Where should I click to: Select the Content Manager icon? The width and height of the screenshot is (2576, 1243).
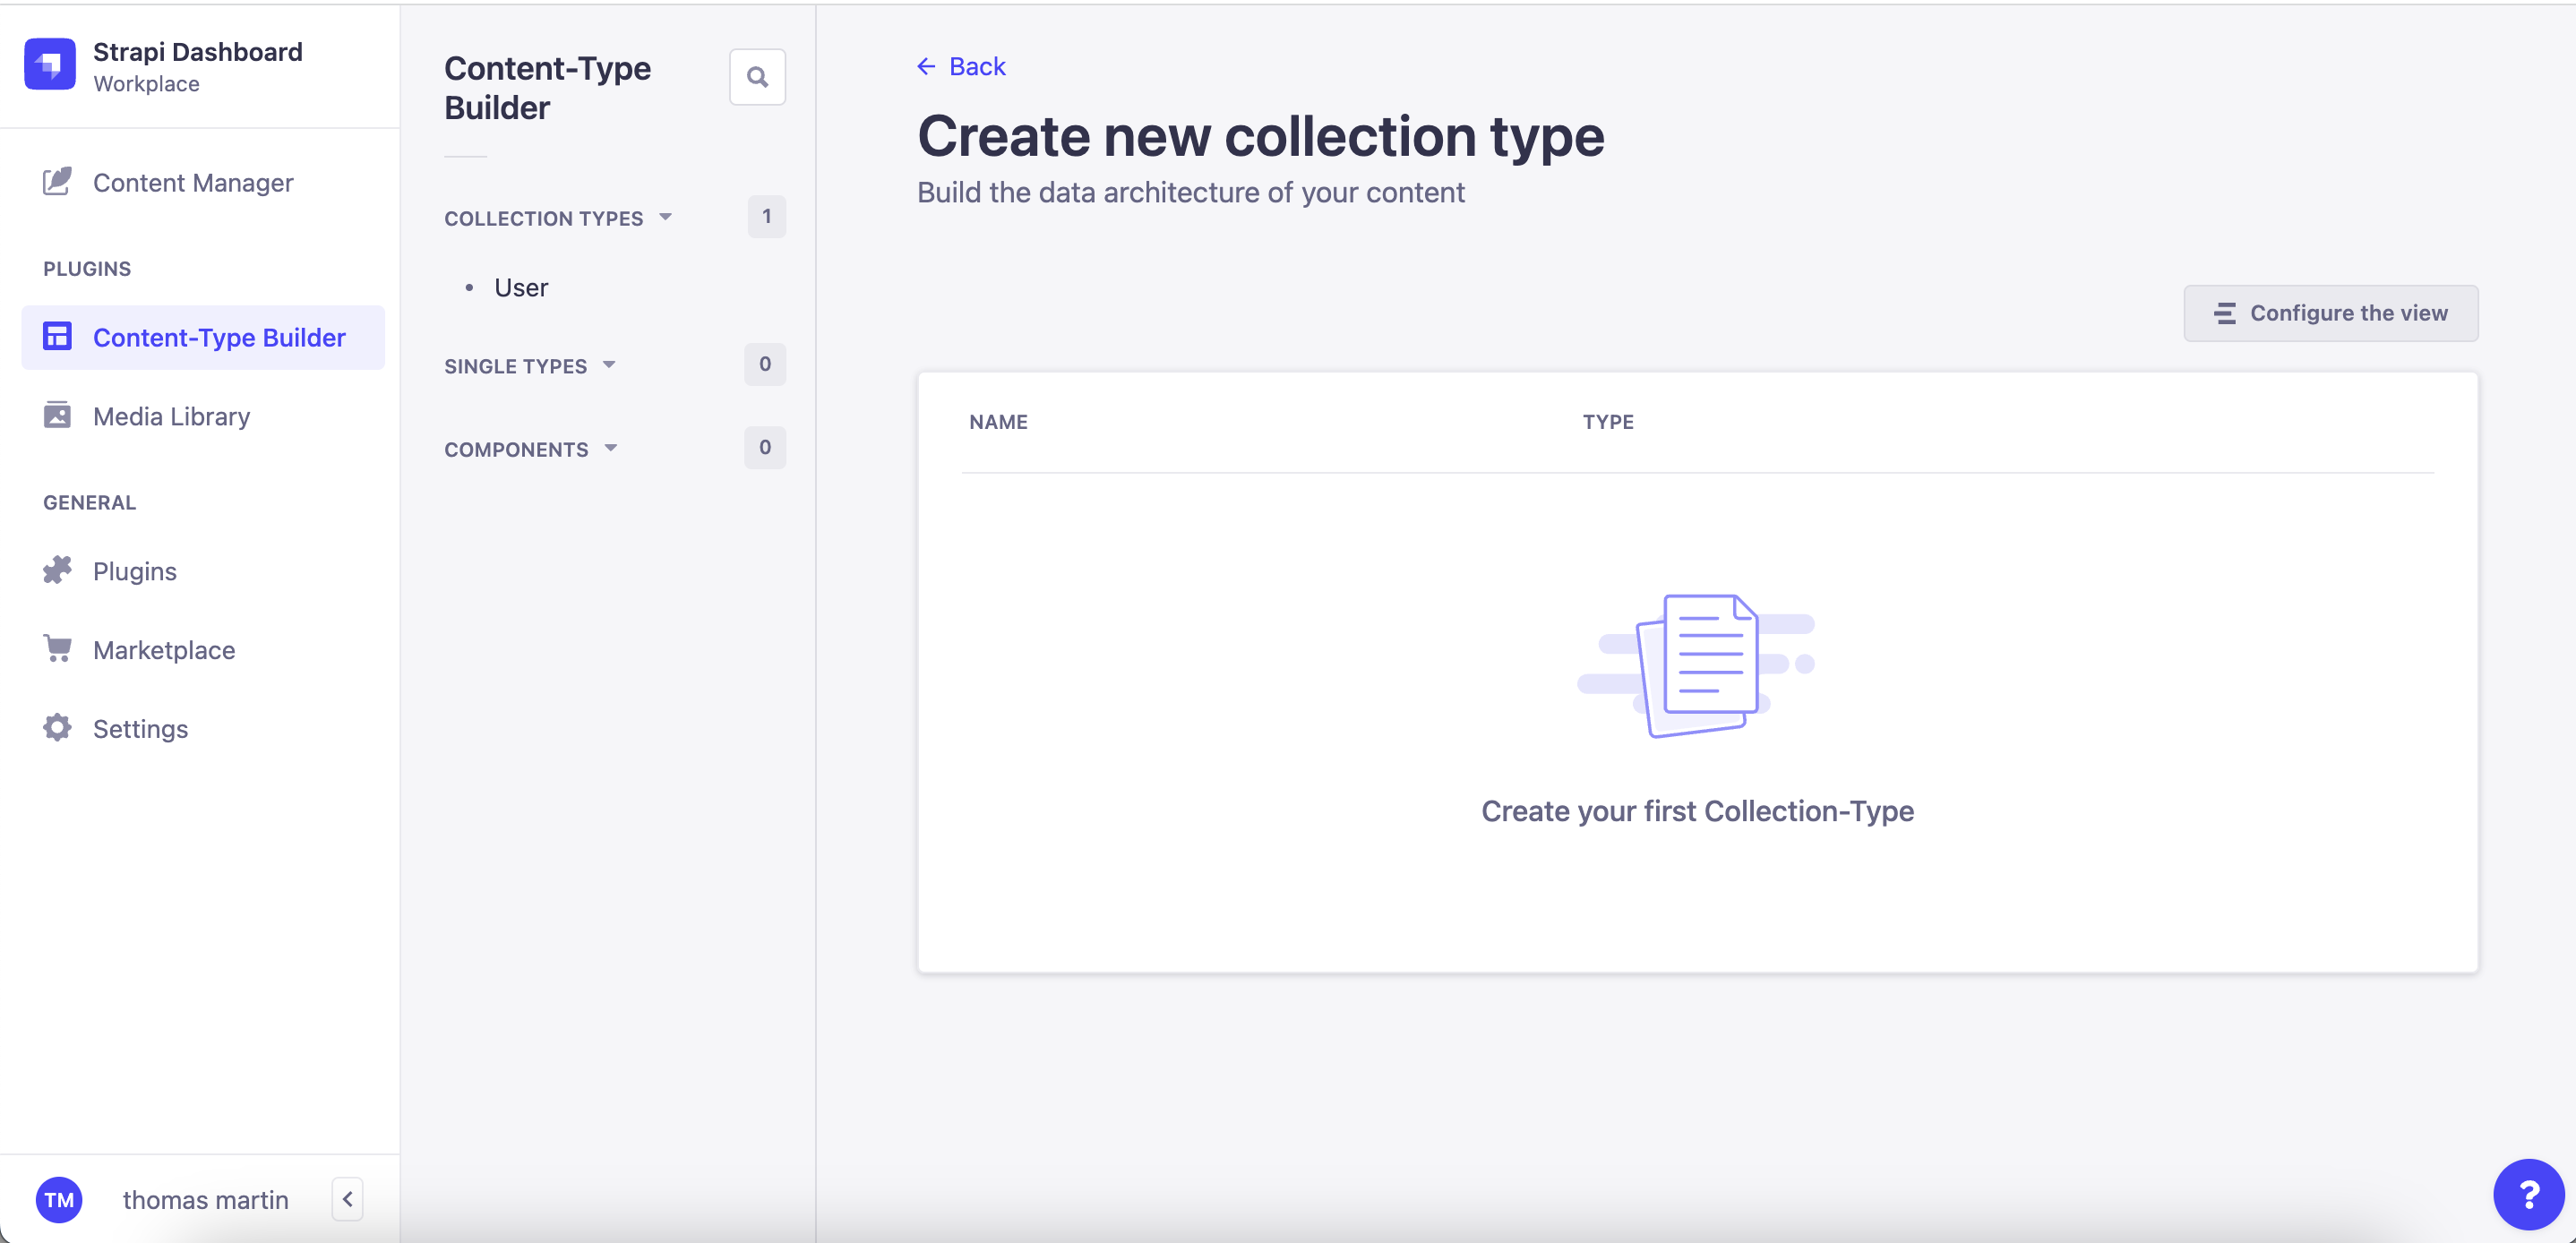pos(57,182)
